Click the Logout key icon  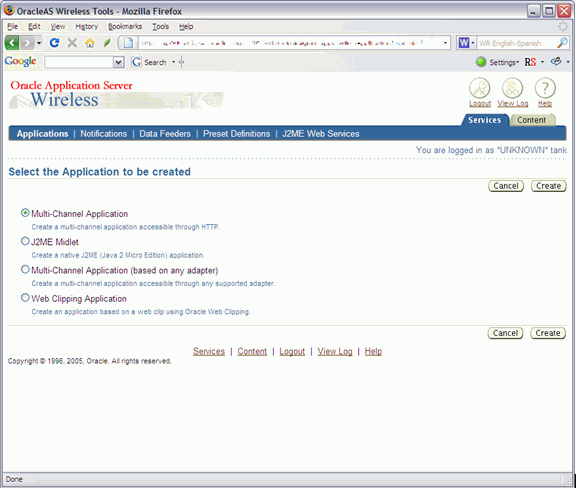[480, 88]
